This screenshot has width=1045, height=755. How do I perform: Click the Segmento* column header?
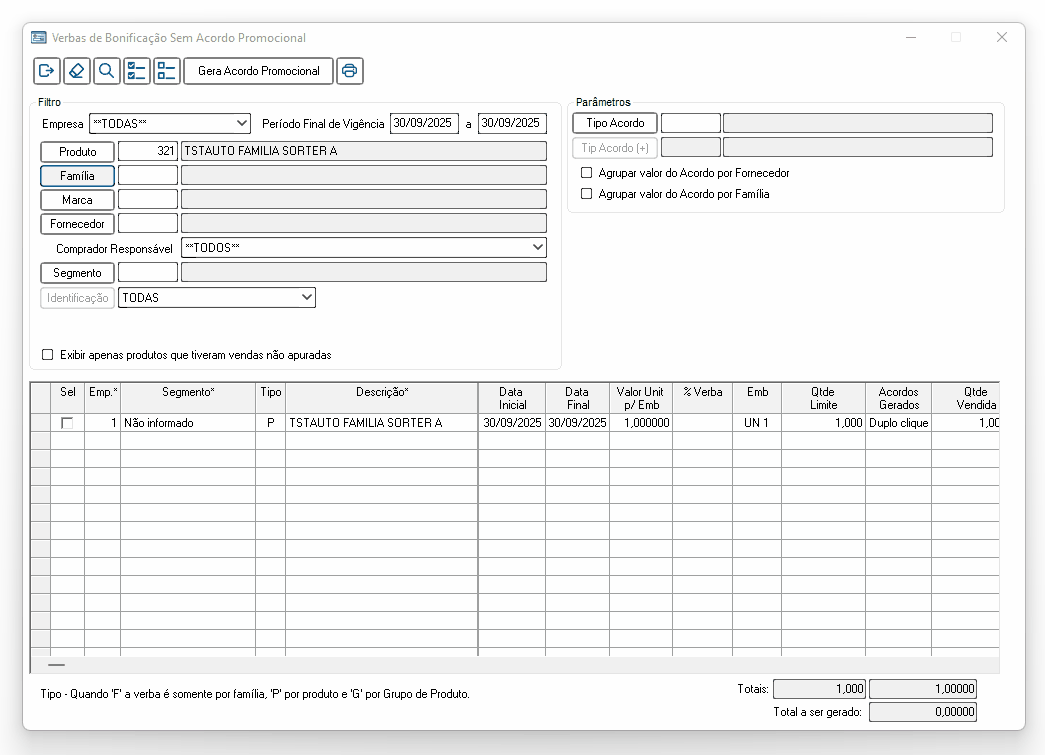point(188,398)
